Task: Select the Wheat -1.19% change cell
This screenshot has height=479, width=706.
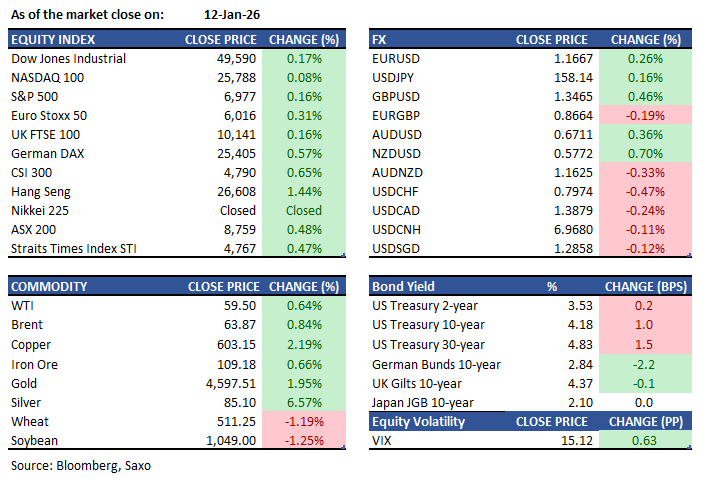Action: (304, 421)
